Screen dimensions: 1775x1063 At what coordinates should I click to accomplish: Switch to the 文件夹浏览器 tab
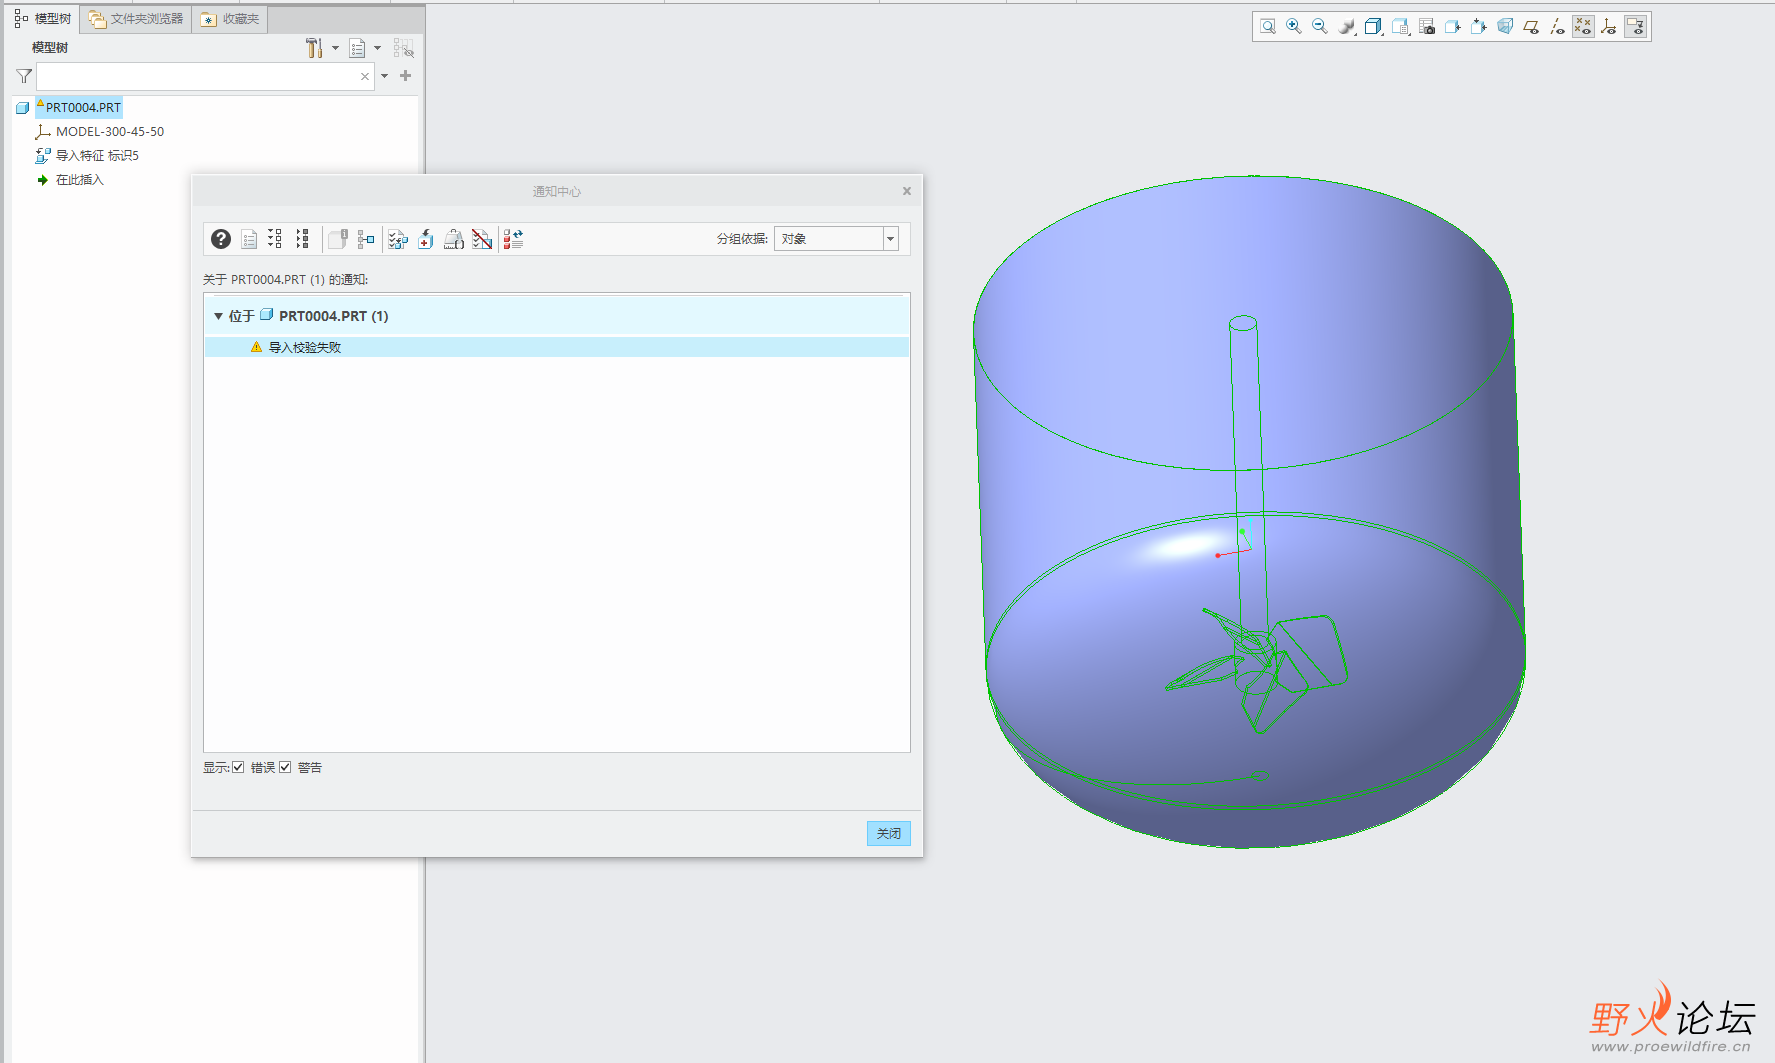[x=136, y=19]
